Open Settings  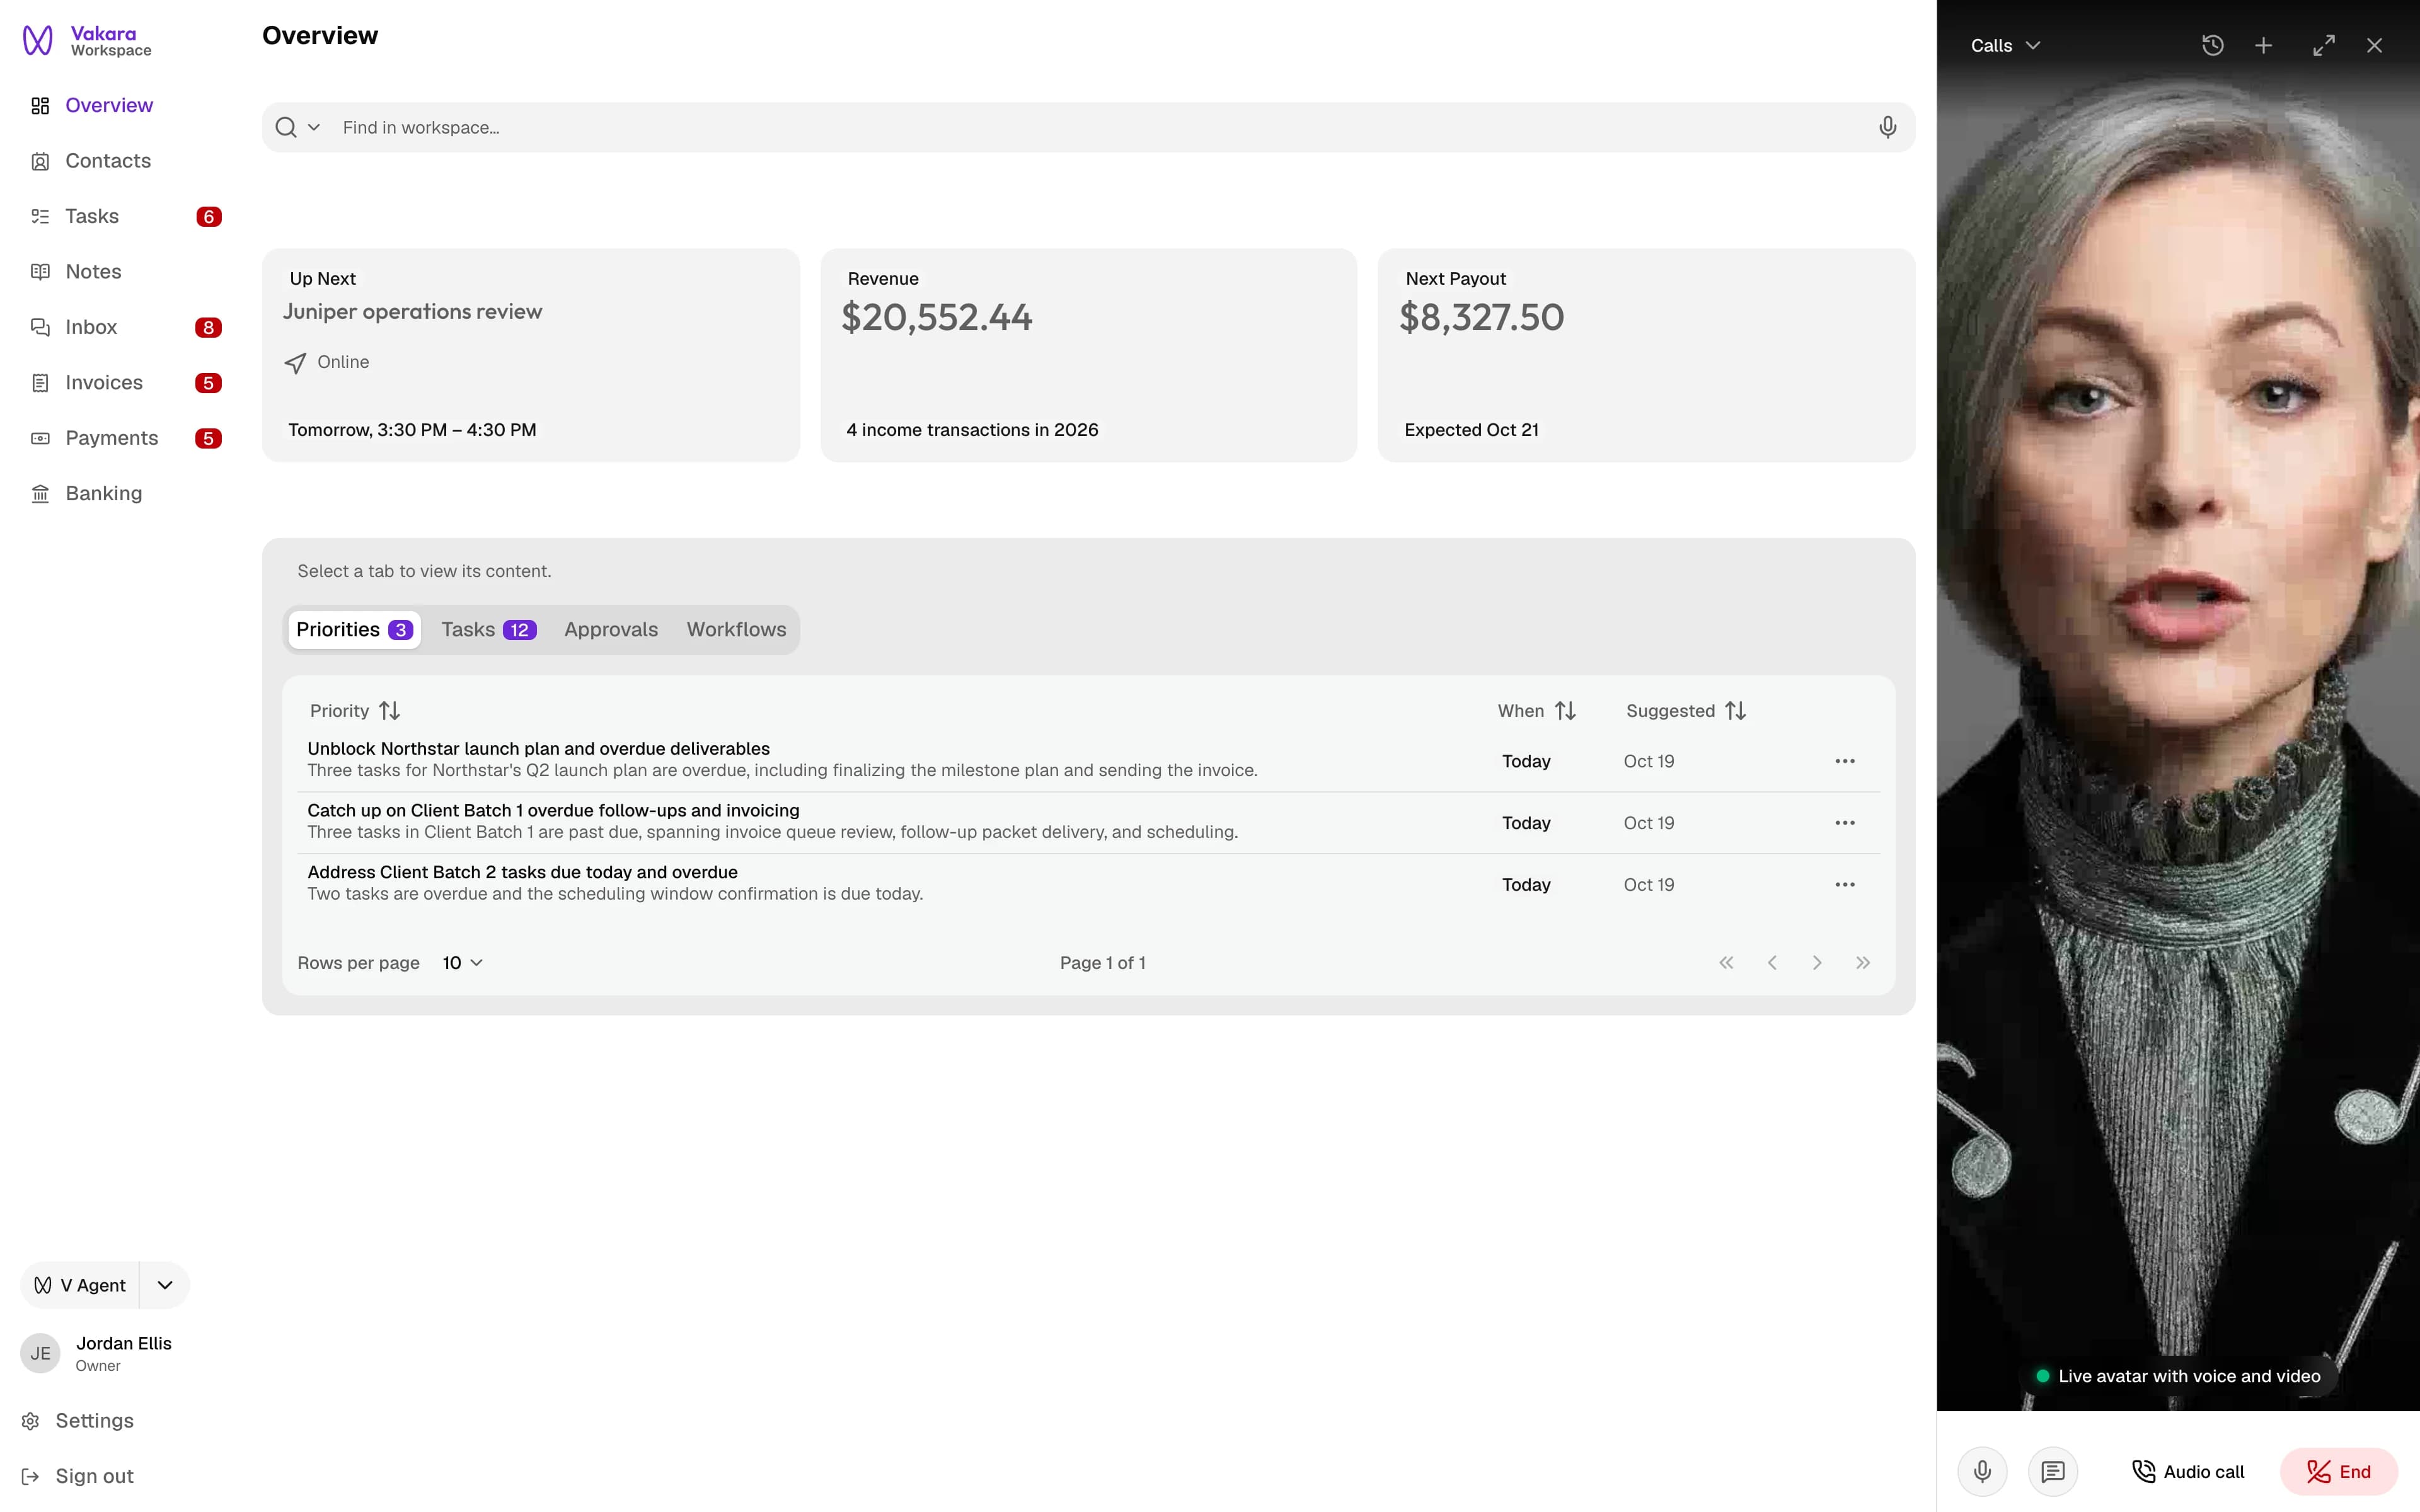click(78, 1421)
